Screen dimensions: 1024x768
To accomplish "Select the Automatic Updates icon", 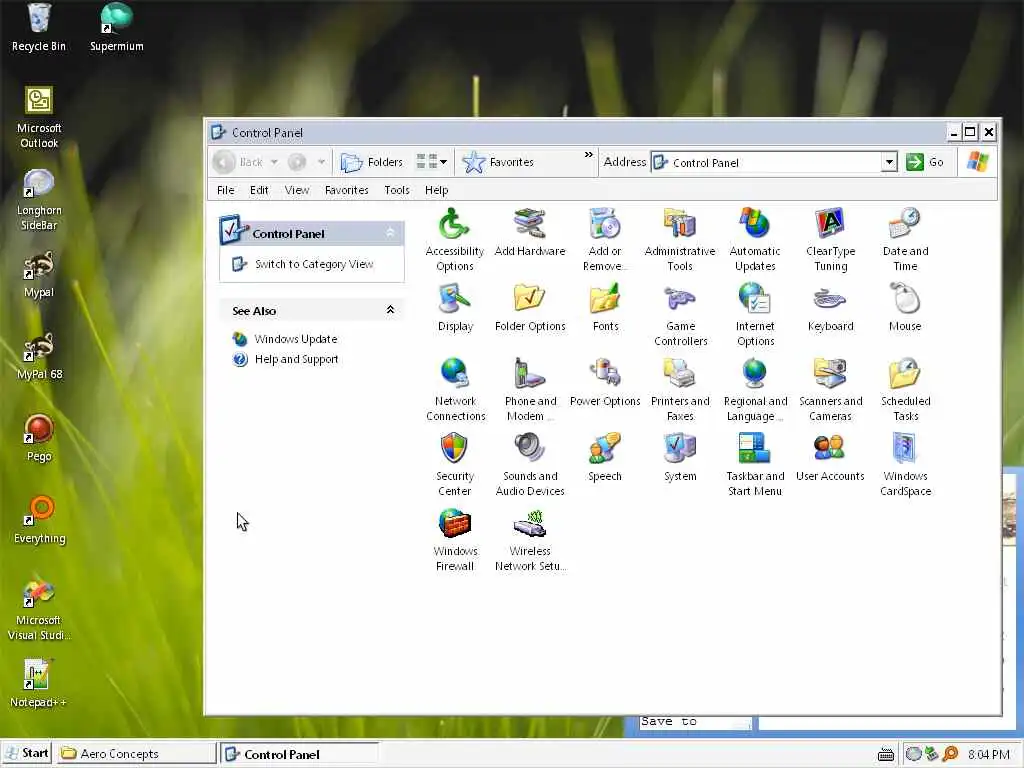I will [x=755, y=240].
